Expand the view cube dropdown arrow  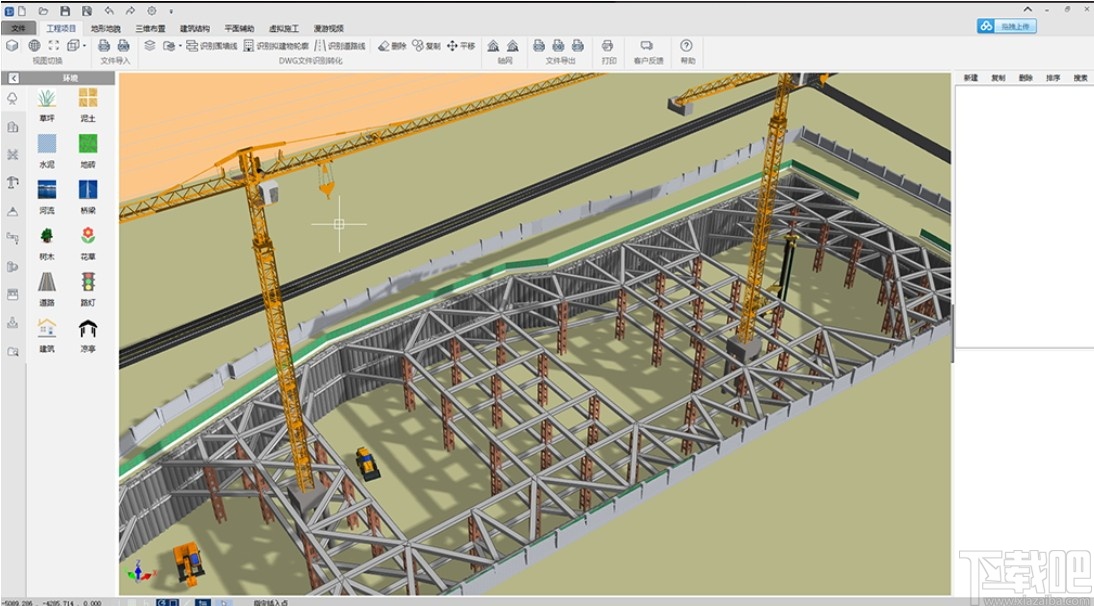click(84, 46)
